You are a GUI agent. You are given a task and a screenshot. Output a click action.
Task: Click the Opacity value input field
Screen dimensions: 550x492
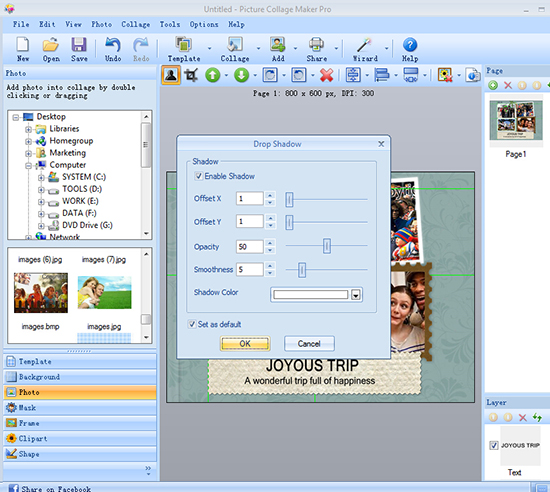click(249, 247)
